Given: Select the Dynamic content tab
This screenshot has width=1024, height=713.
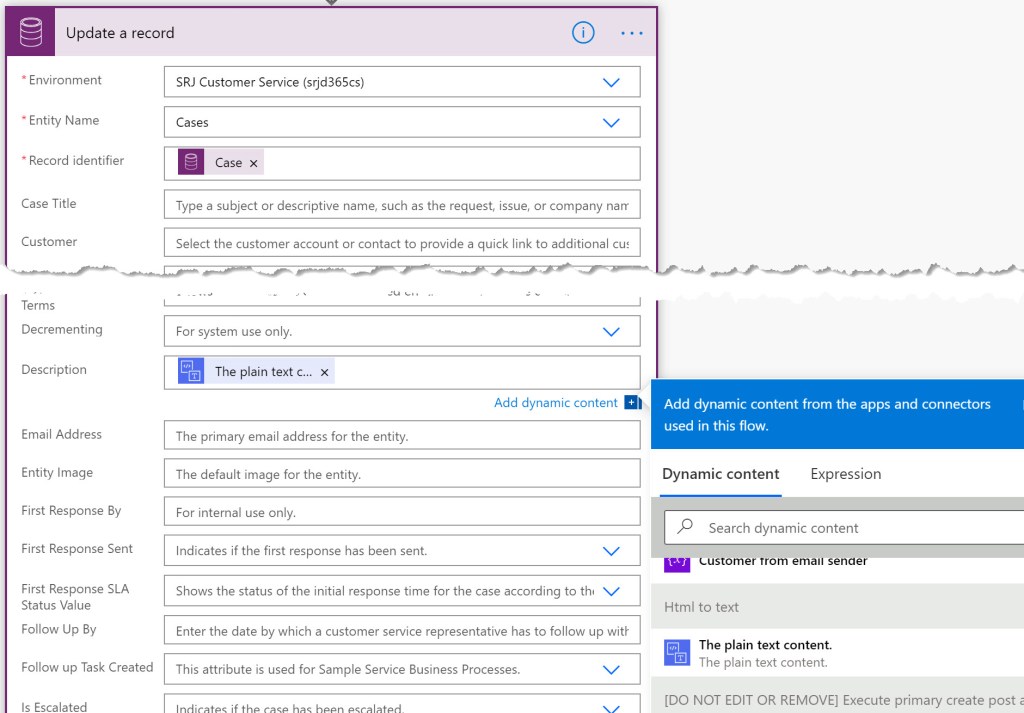Looking at the screenshot, I should (x=720, y=474).
